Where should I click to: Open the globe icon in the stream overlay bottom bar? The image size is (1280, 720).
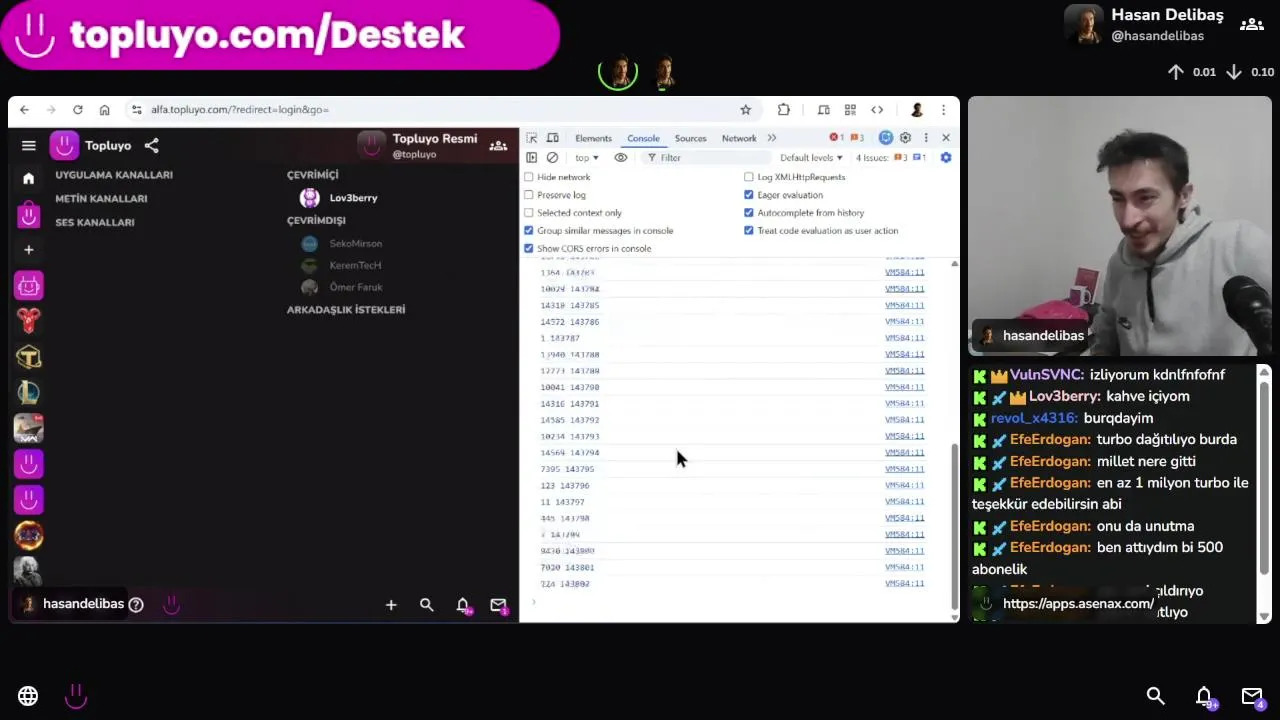click(28, 696)
